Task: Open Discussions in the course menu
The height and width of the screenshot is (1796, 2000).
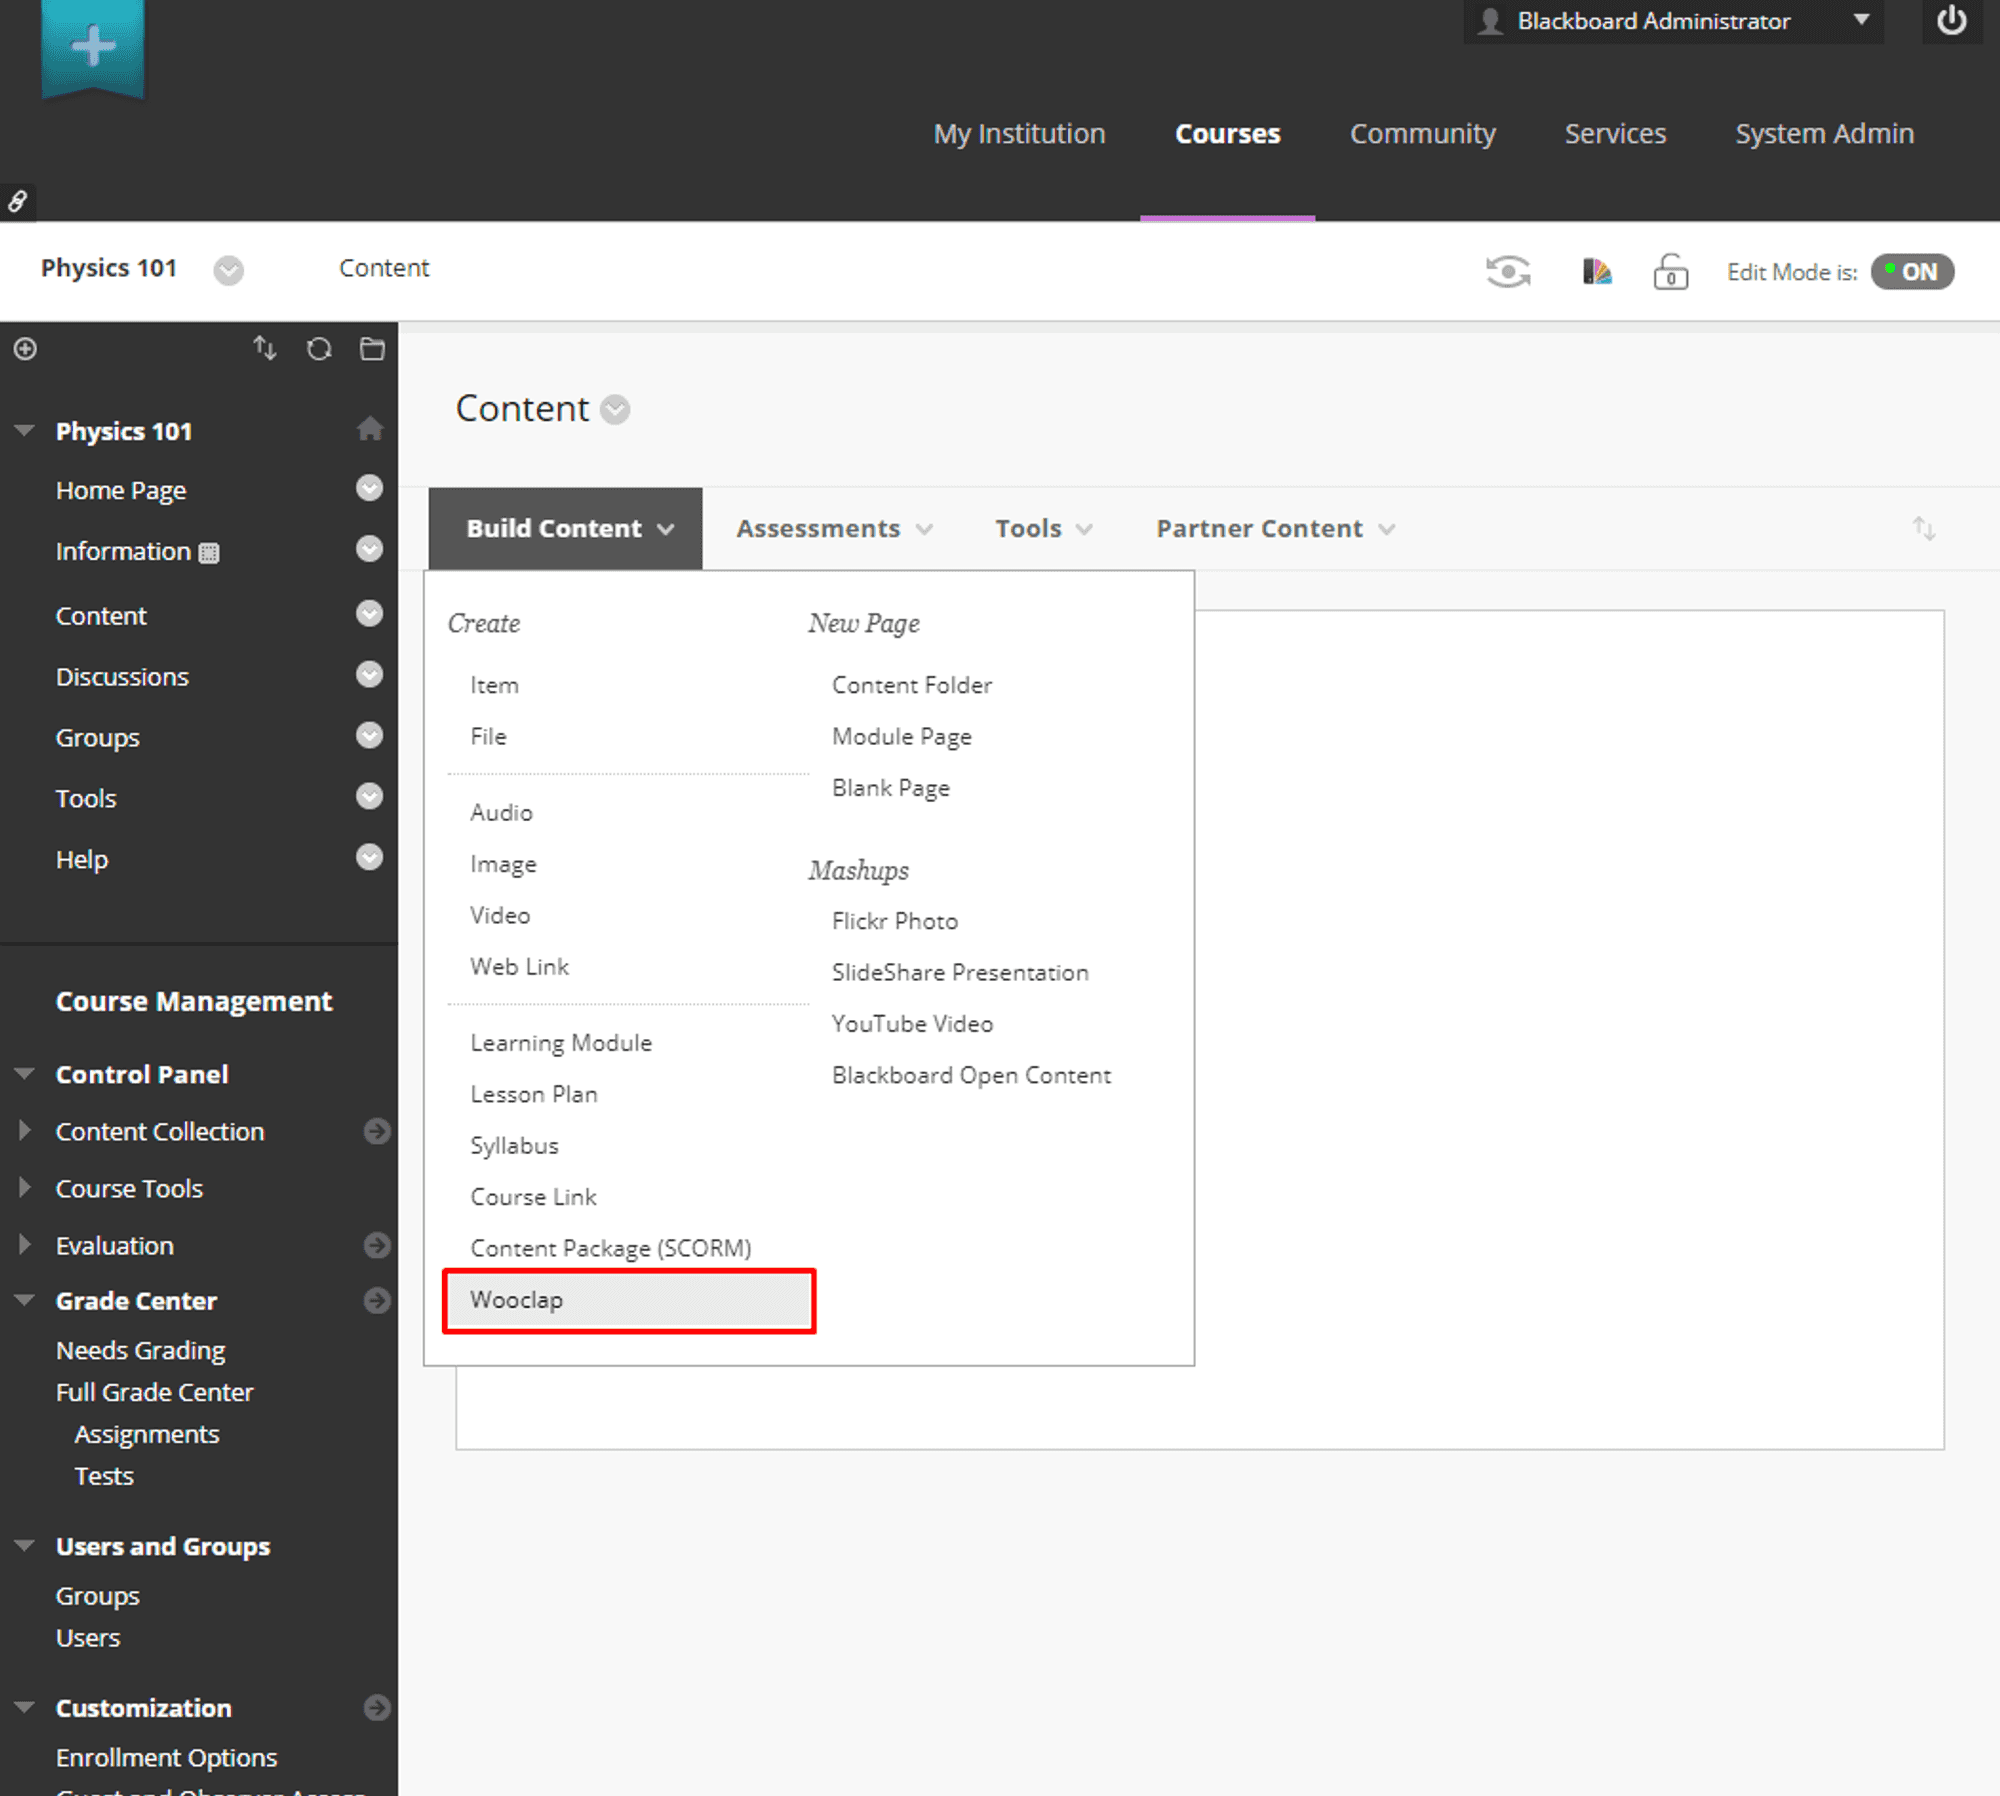Action: (122, 677)
